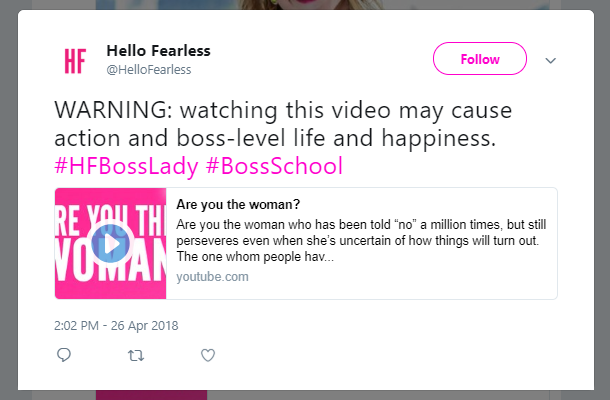Open the HF profile avatar
The image size is (610, 400).
coord(75,61)
